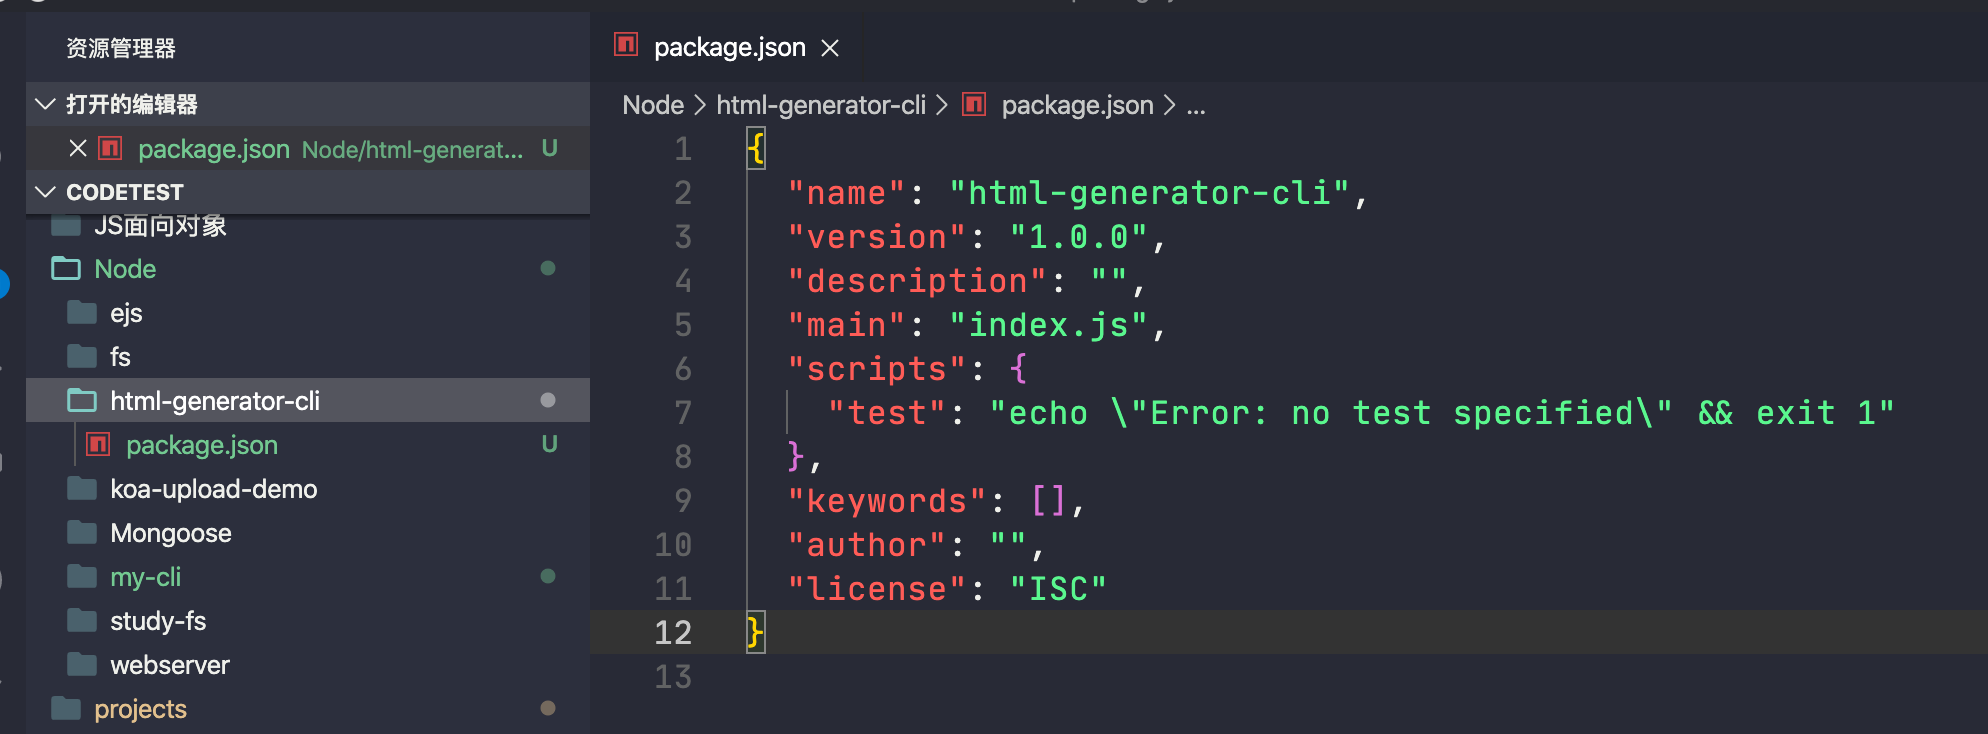The image size is (1988, 734).
Task: Click line number 12 in gutter
Action: tap(673, 633)
